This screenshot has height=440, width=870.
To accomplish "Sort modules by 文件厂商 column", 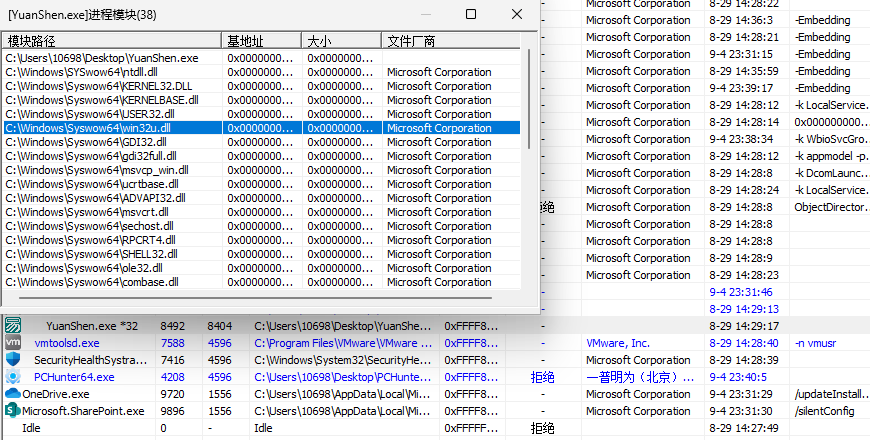I will (451, 41).
